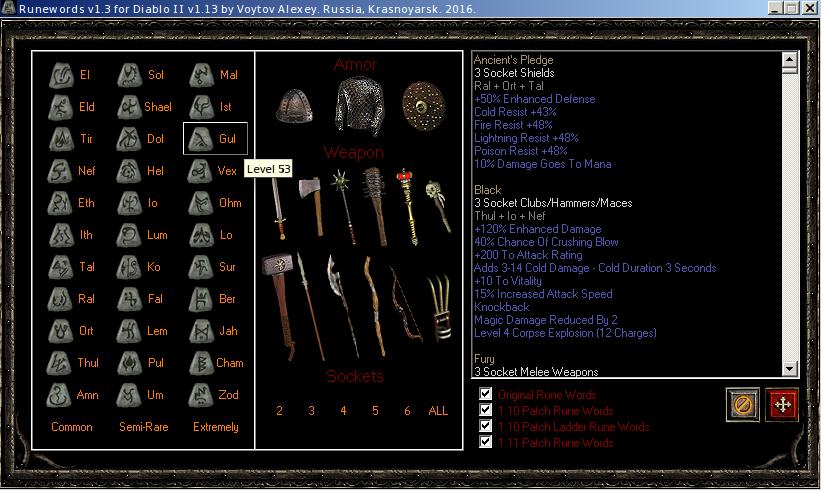Pick the Shael rune icon
The height and width of the screenshot is (490, 821).
tap(129, 107)
